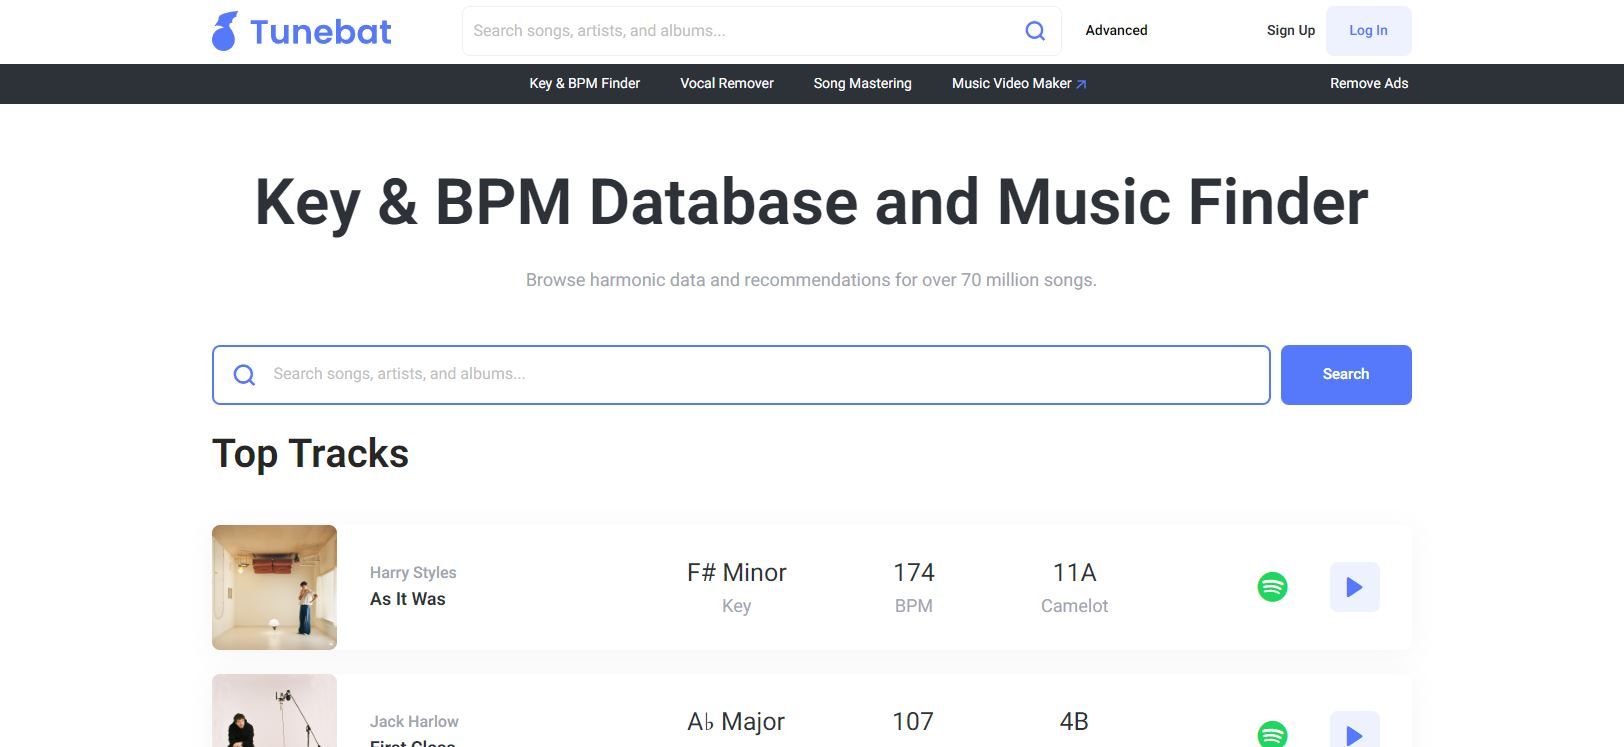Open Key & BPM Finder
This screenshot has height=747, width=1624.
[x=584, y=84]
